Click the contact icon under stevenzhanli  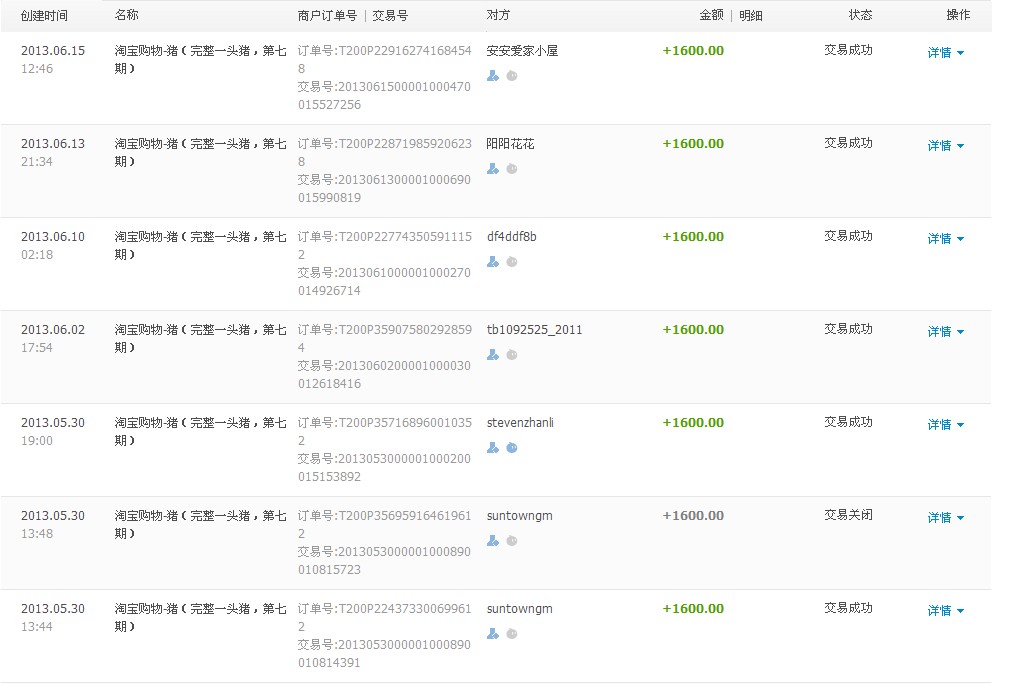[492, 448]
